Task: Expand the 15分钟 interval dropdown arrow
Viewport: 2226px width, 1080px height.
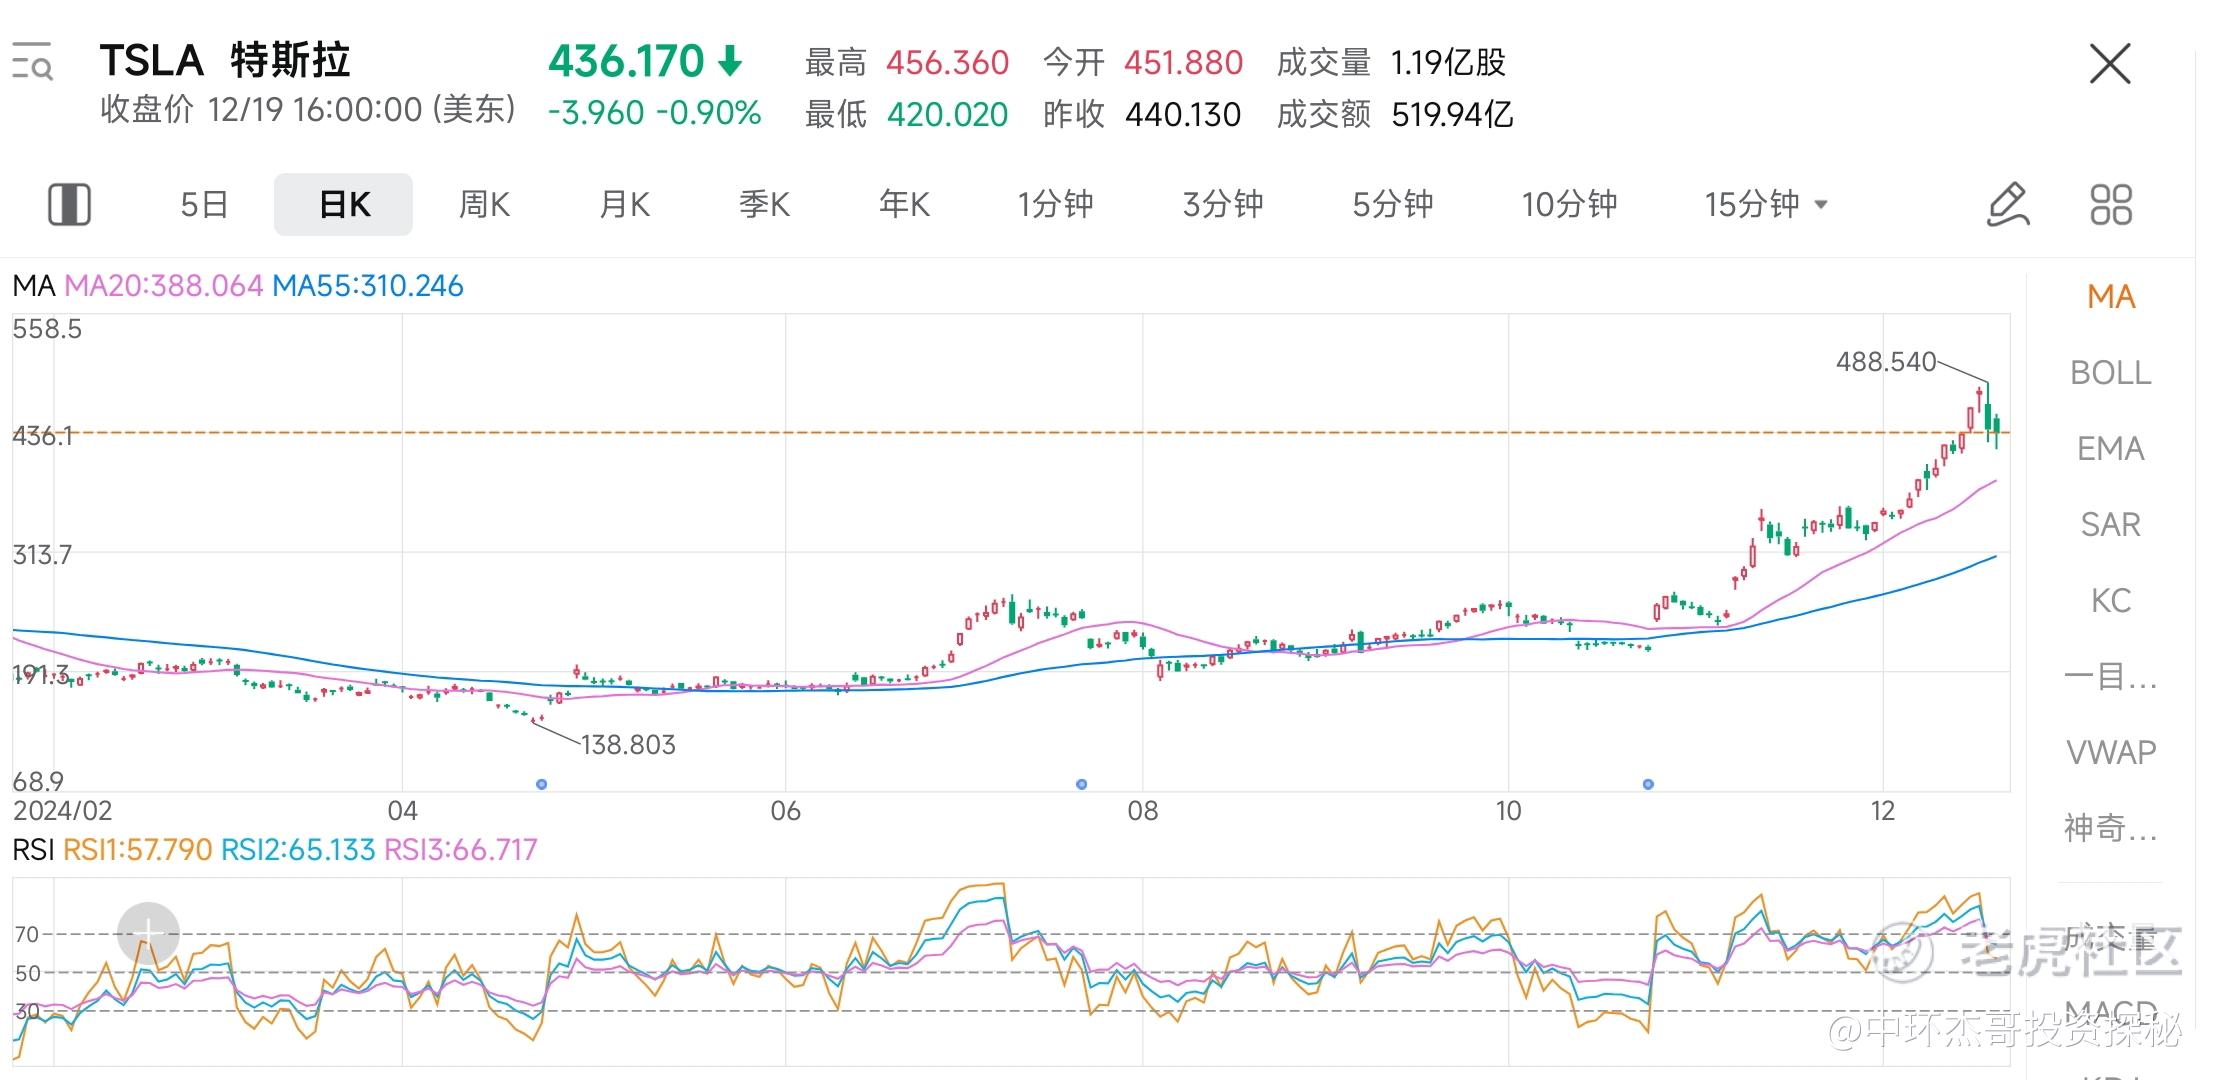Action: (x=1821, y=205)
